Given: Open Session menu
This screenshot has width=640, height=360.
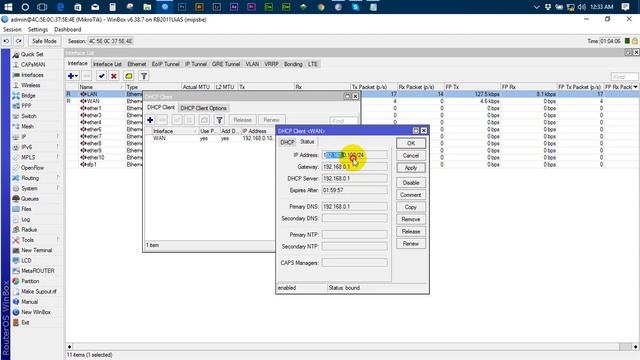Looking at the screenshot, I should point(12,29).
